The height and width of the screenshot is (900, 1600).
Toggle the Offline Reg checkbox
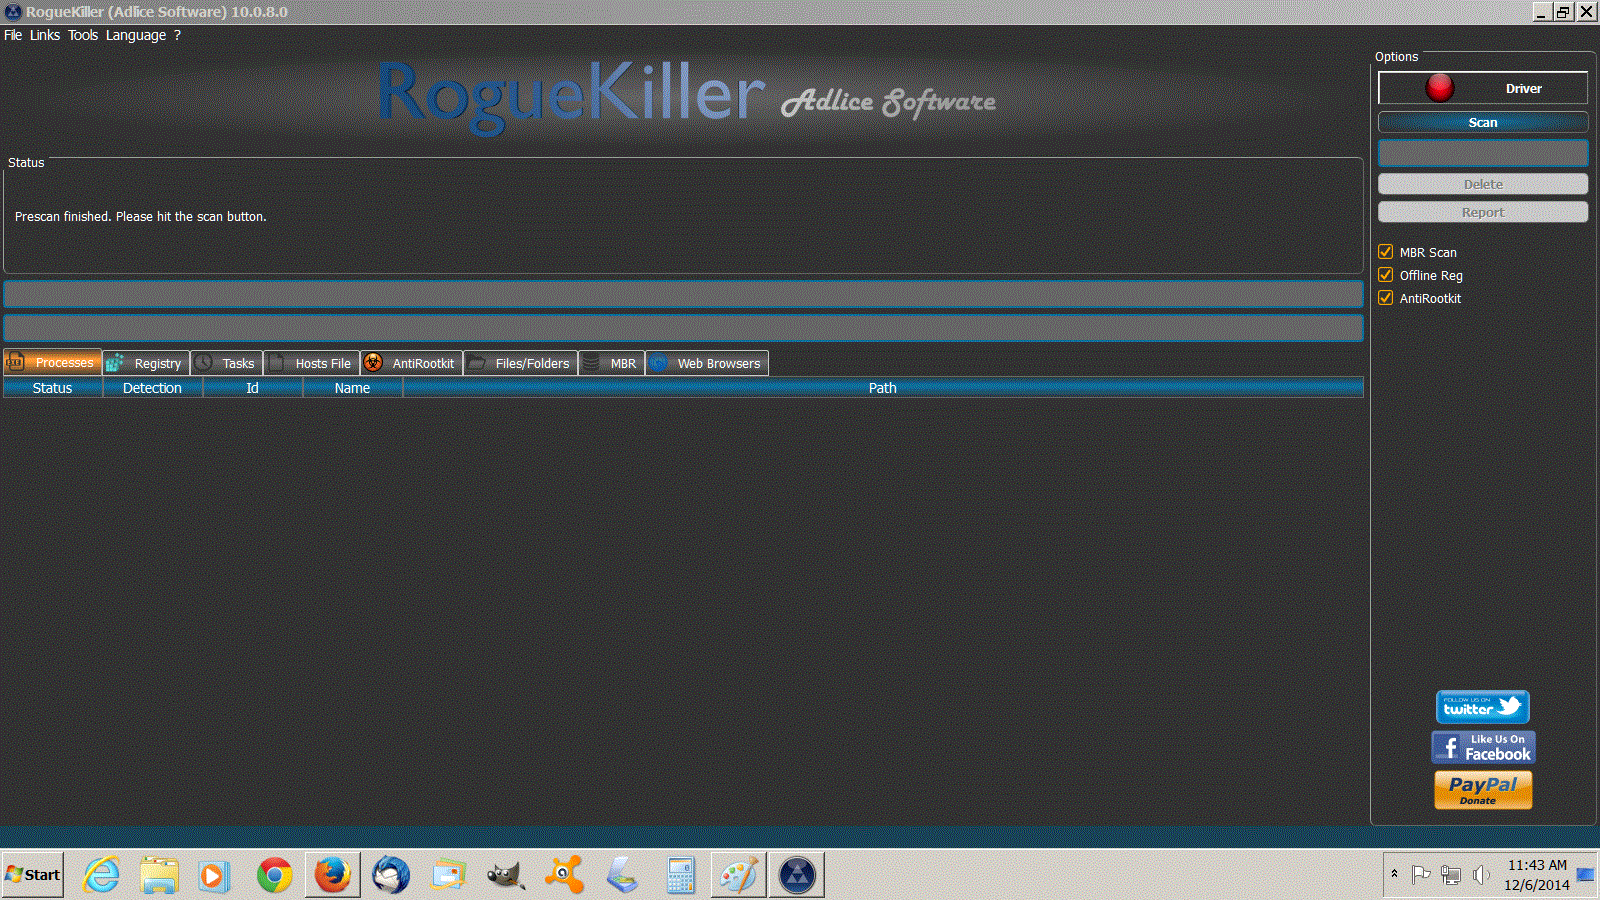1386,275
